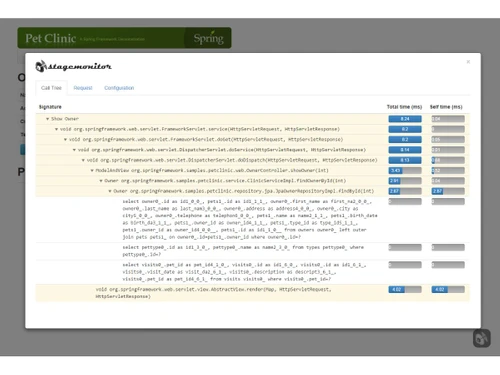Collapse the FrameworkServlet.doGet node
This screenshot has height=375, width=500.
(x=65, y=139)
